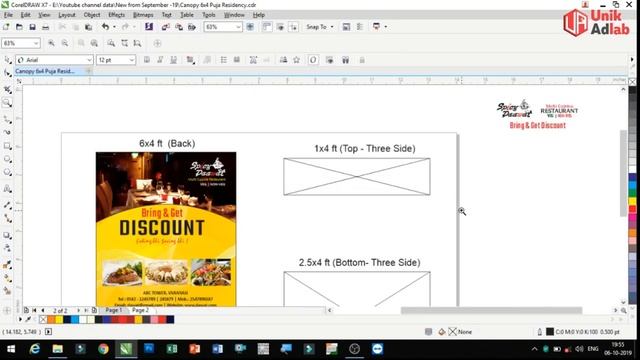
Task: Select the Drop Shadow tool
Action: (x=7, y=235)
